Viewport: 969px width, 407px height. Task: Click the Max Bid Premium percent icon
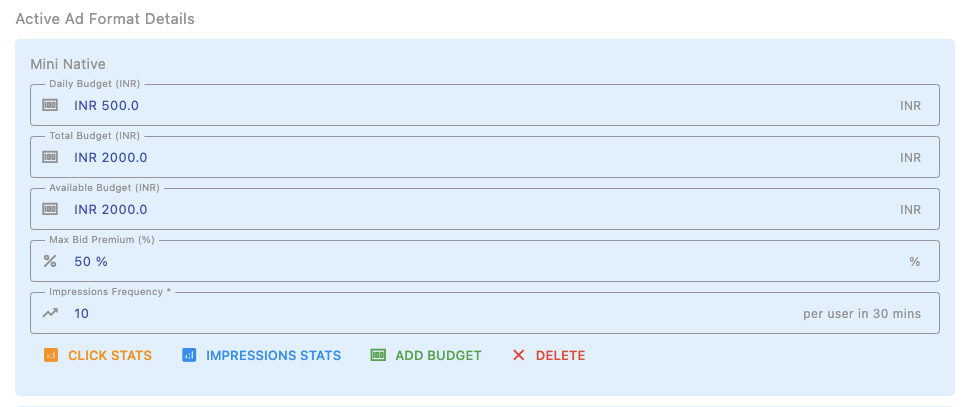click(x=49, y=261)
